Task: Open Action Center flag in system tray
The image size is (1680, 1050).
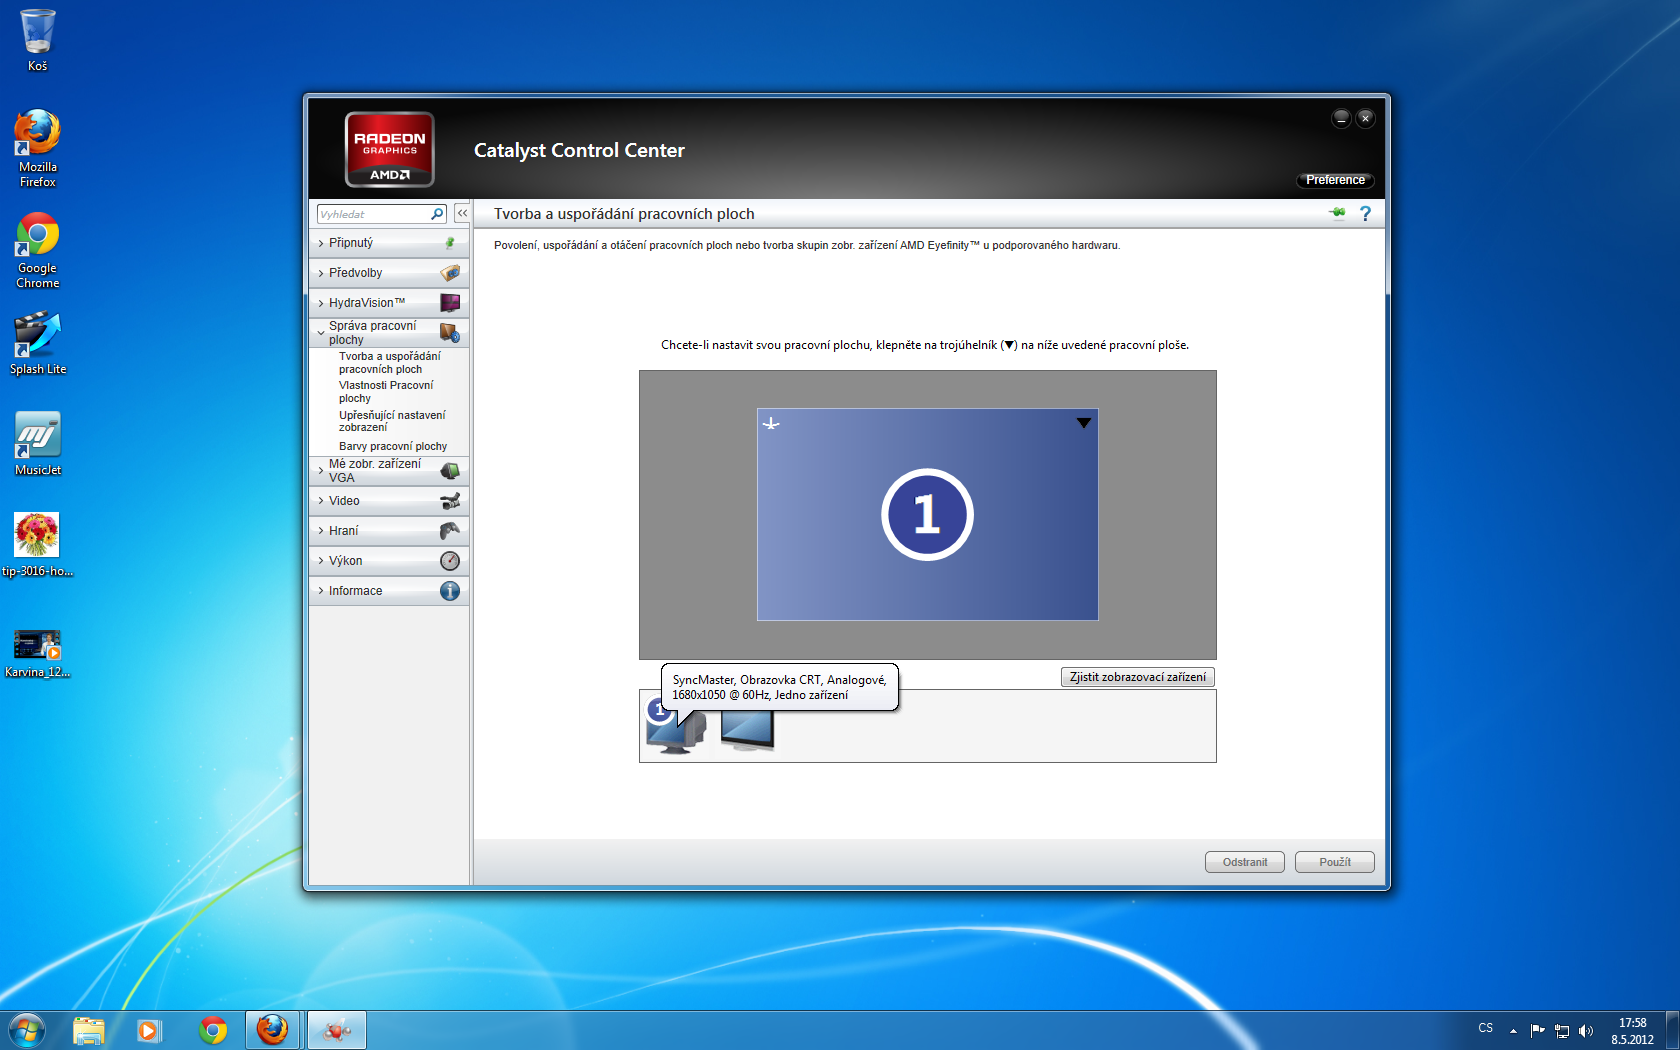Action: pos(1538,1030)
